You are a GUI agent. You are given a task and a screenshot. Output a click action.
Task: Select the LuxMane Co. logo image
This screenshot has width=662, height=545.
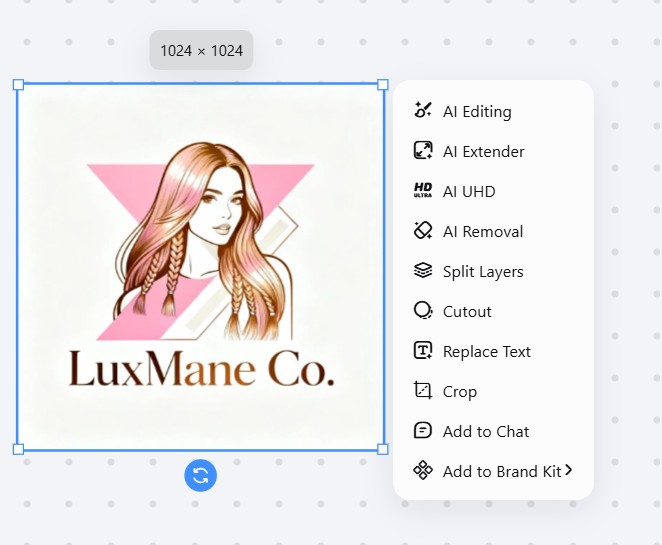click(200, 267)
